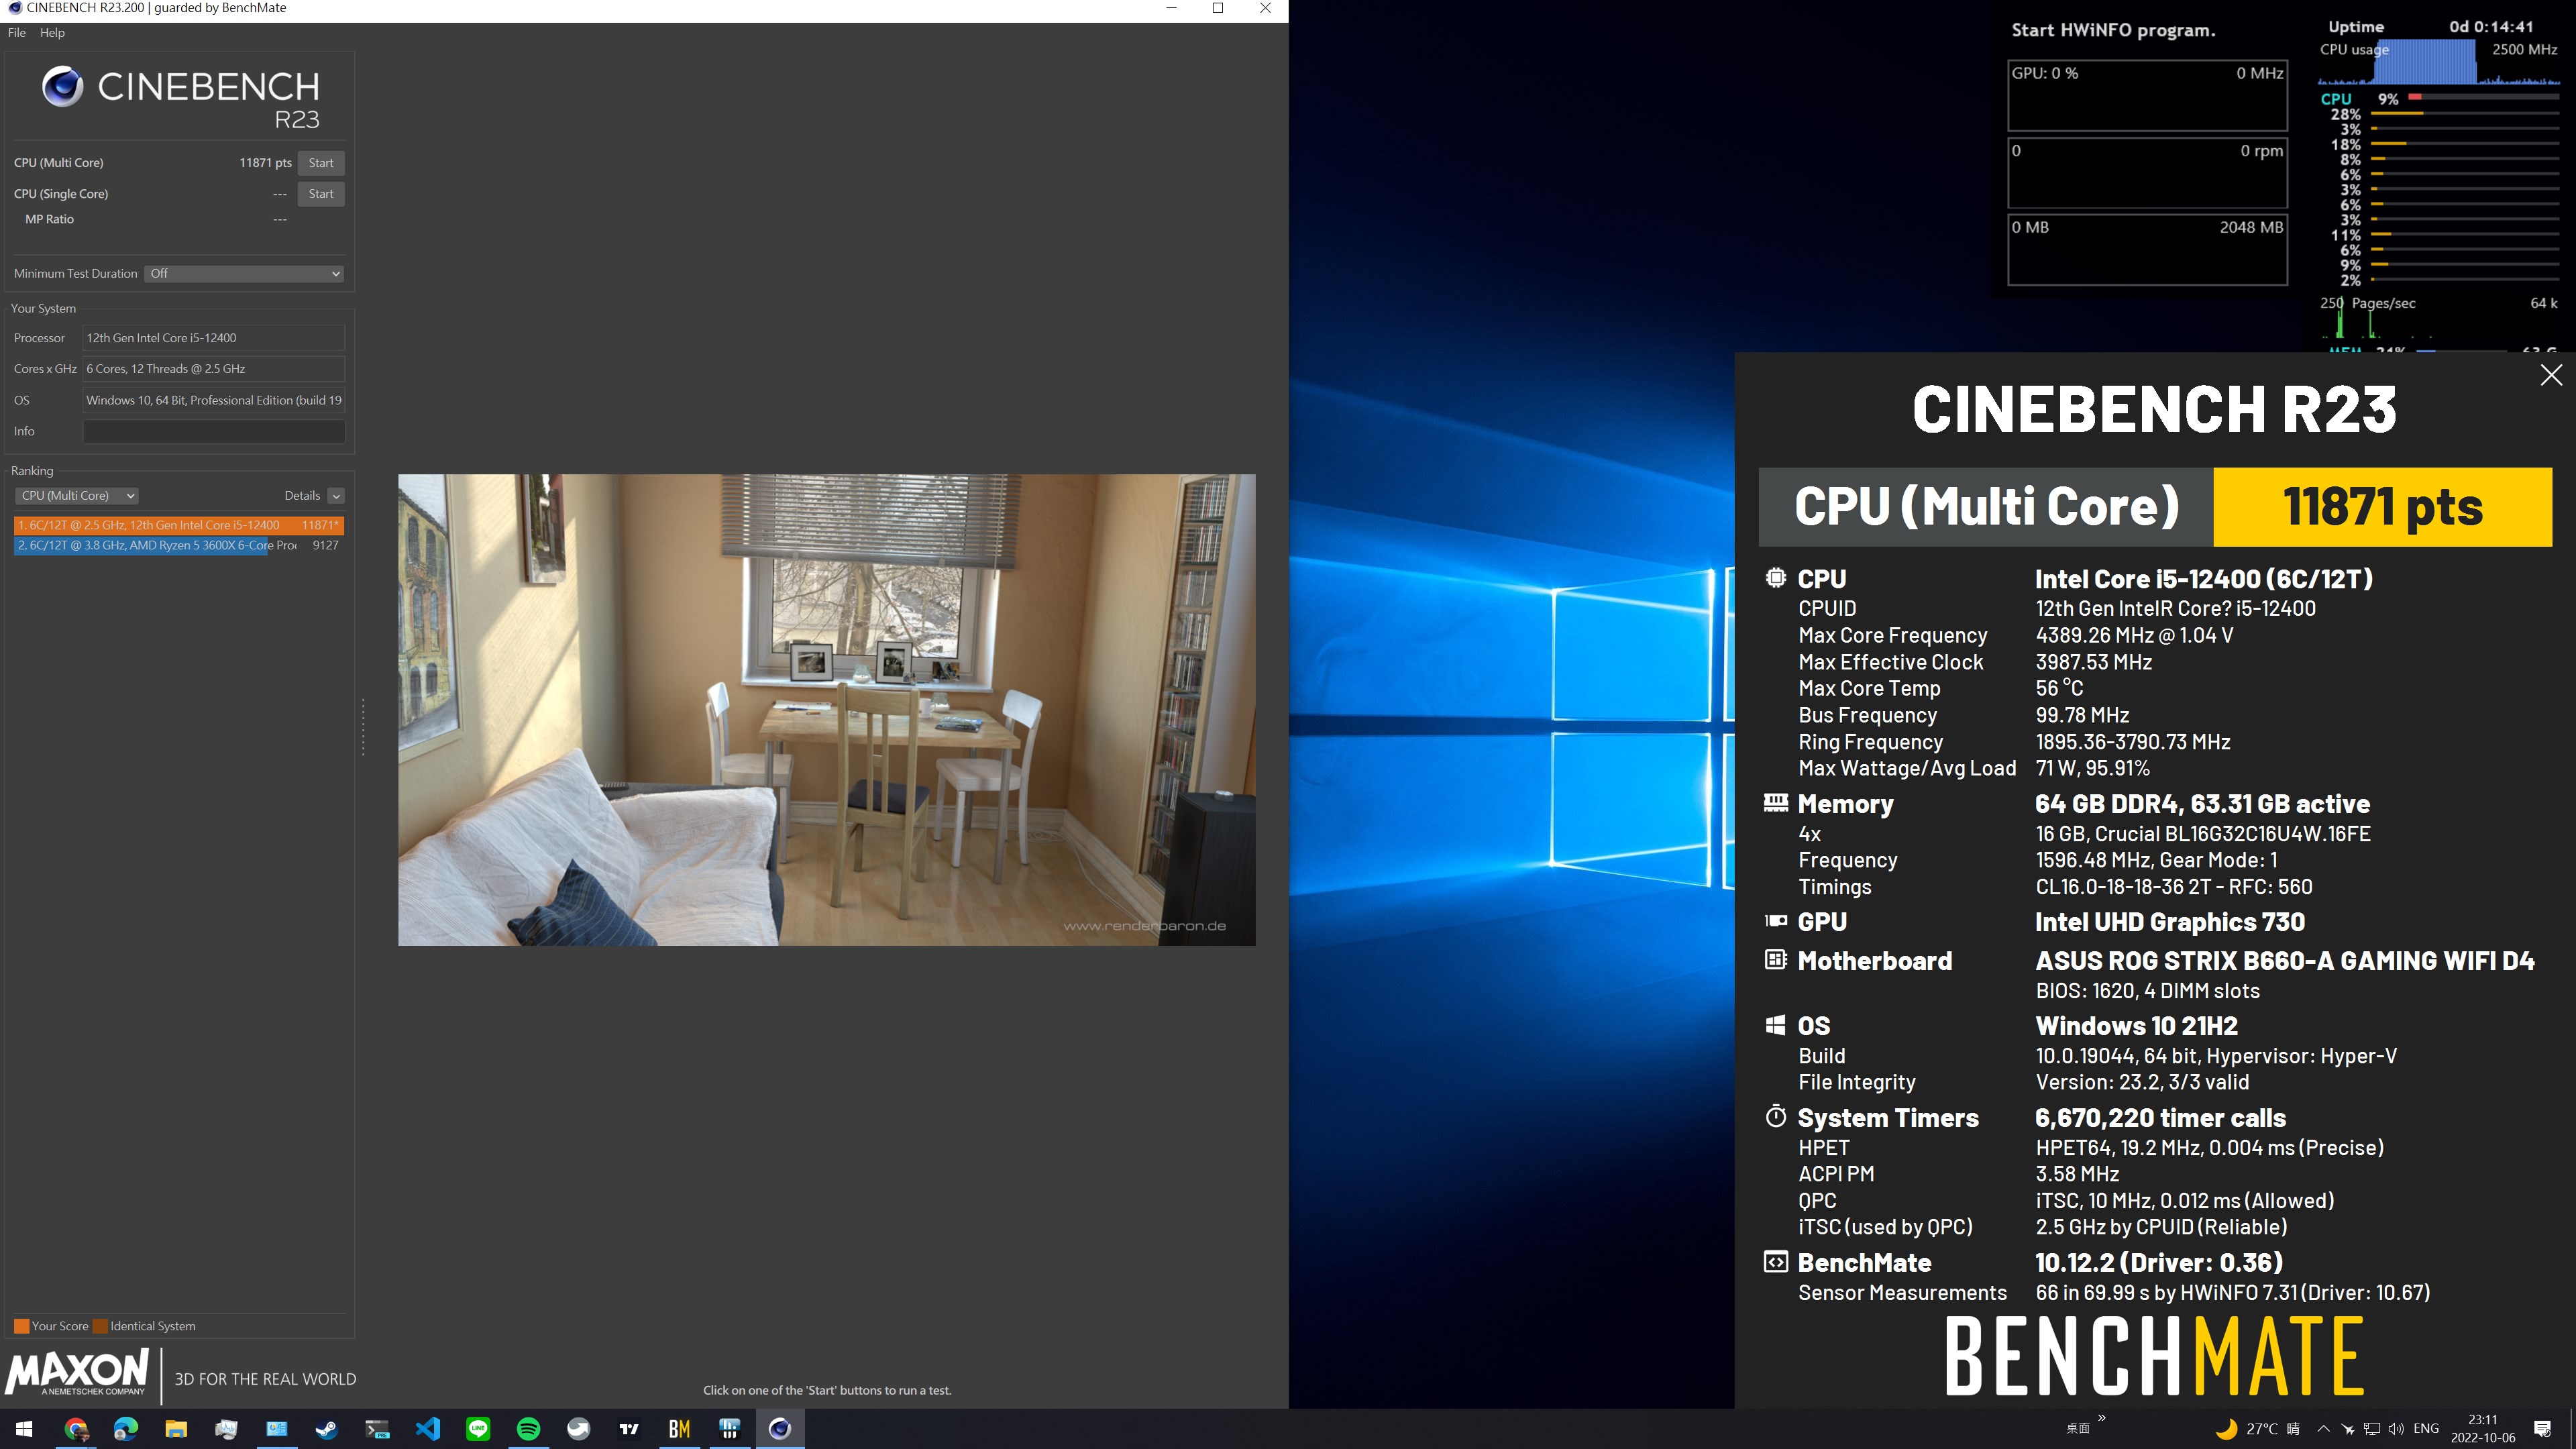Click the rendered room image preview
The width and height of the screenshot is (2576, 1449).
click(827, 710)
